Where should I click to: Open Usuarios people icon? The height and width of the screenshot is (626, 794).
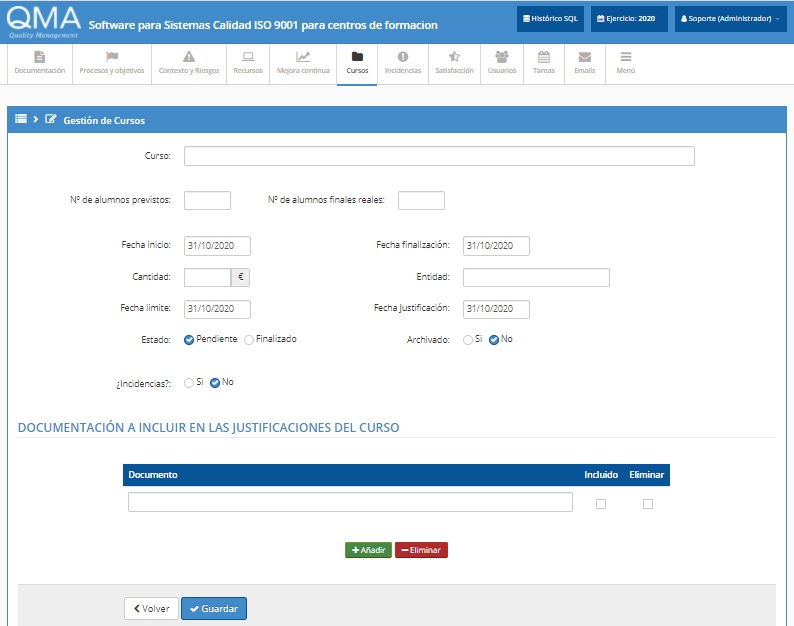click(502, 58)
